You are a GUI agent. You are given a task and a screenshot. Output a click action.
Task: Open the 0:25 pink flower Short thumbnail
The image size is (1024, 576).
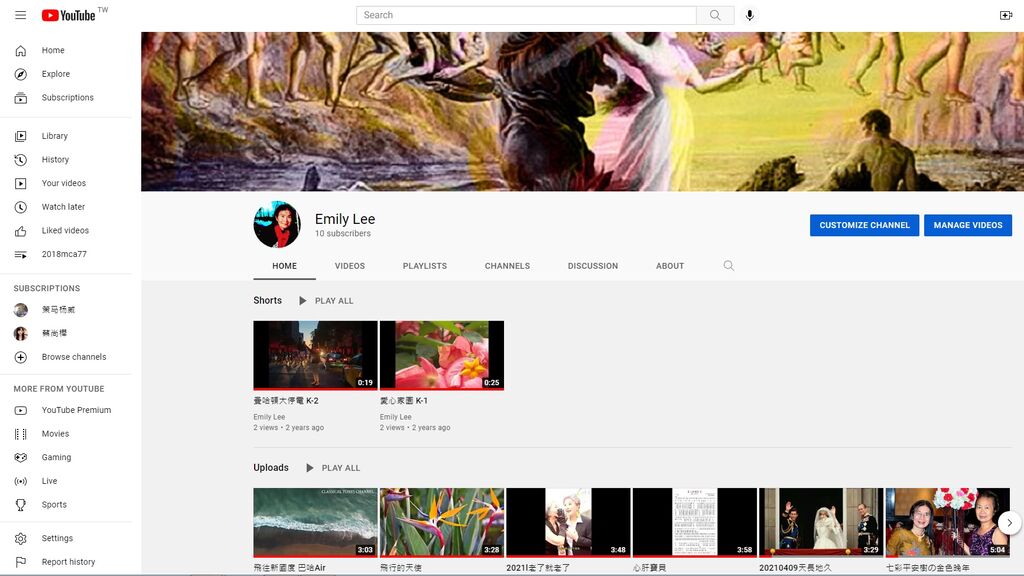click(442, 355)
